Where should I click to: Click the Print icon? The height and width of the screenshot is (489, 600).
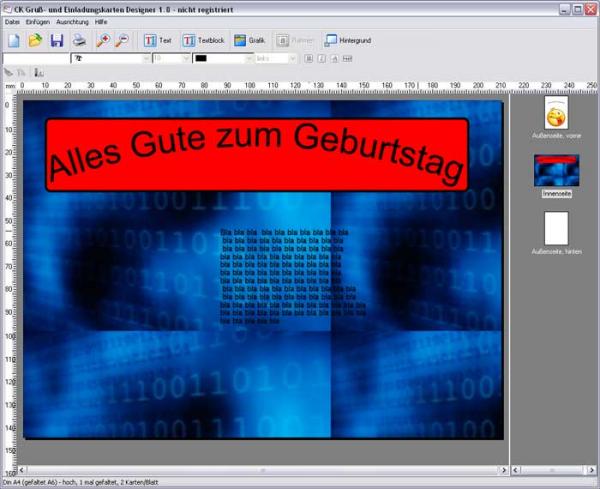coord(79,41)
